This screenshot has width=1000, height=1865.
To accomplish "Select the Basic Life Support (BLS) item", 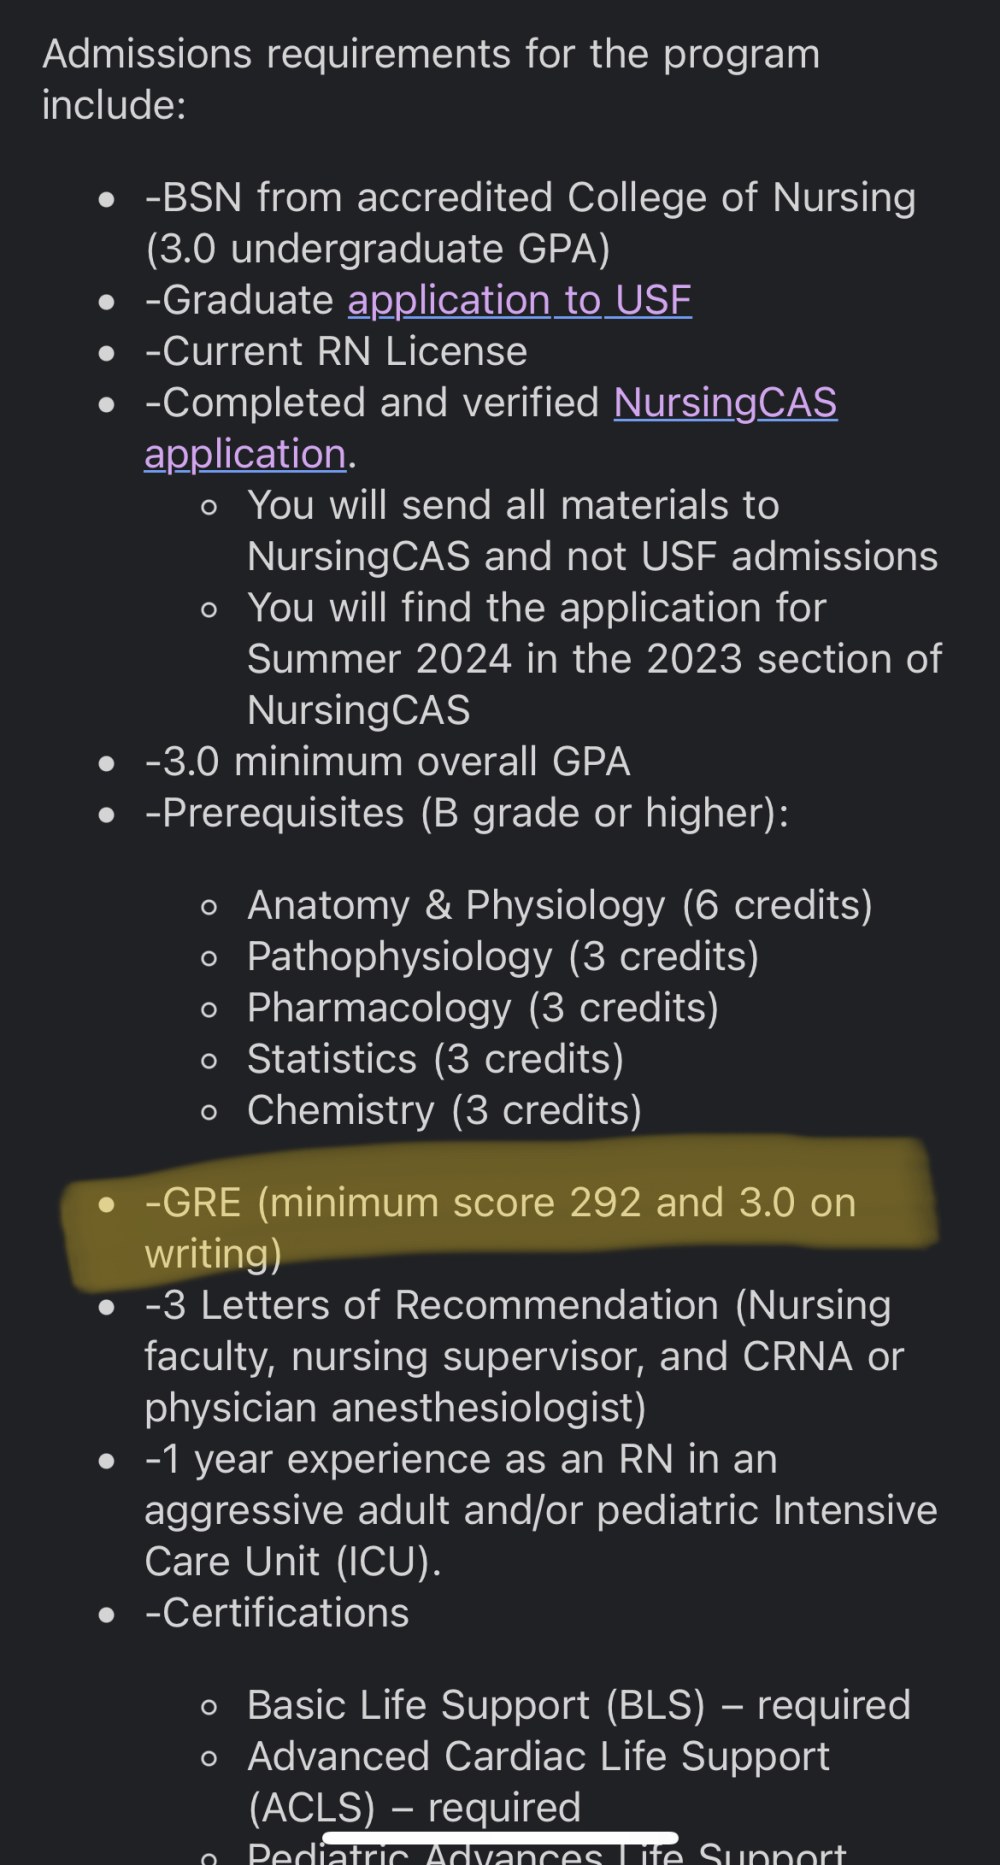I will [579, 1705].
